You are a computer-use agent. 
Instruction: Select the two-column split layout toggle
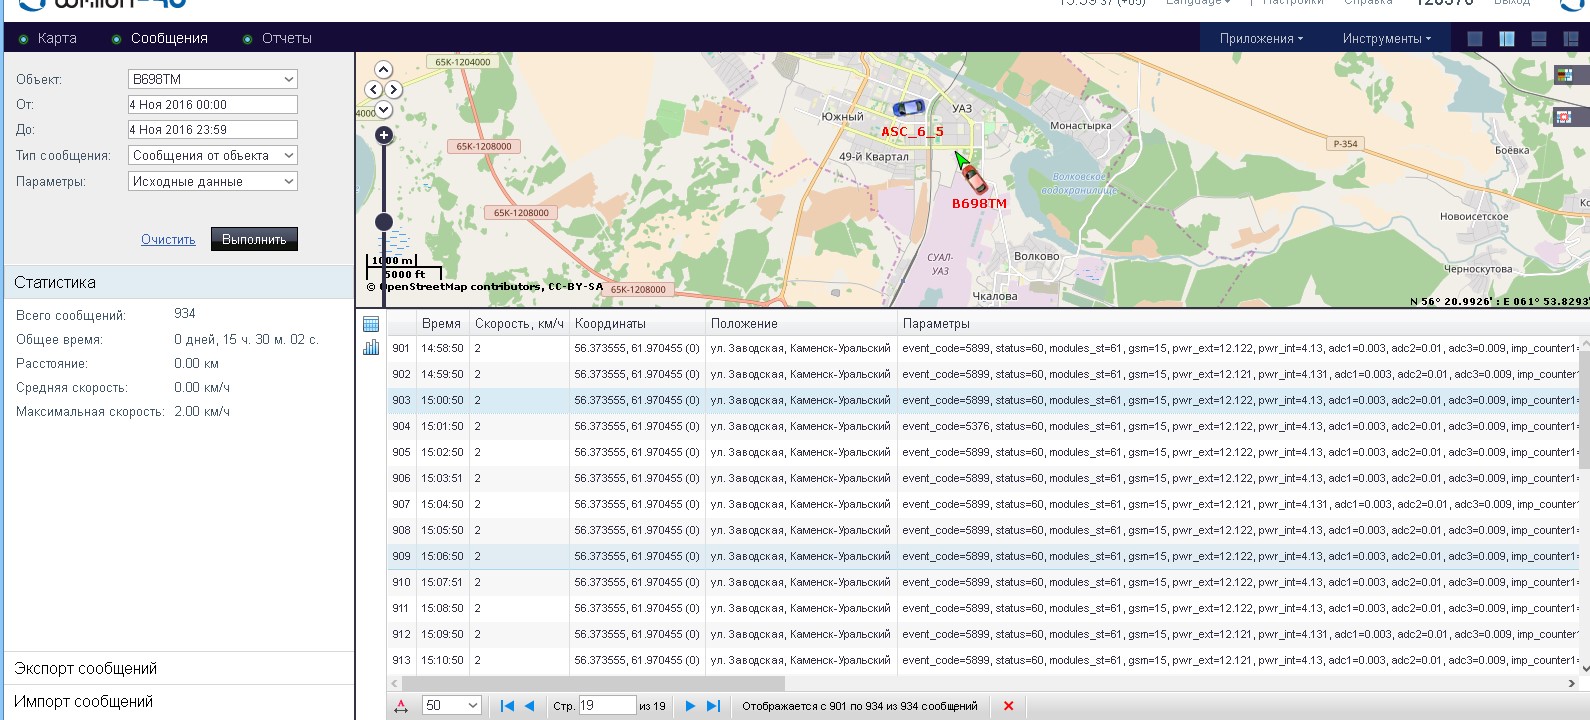[x=1507, y=39]
